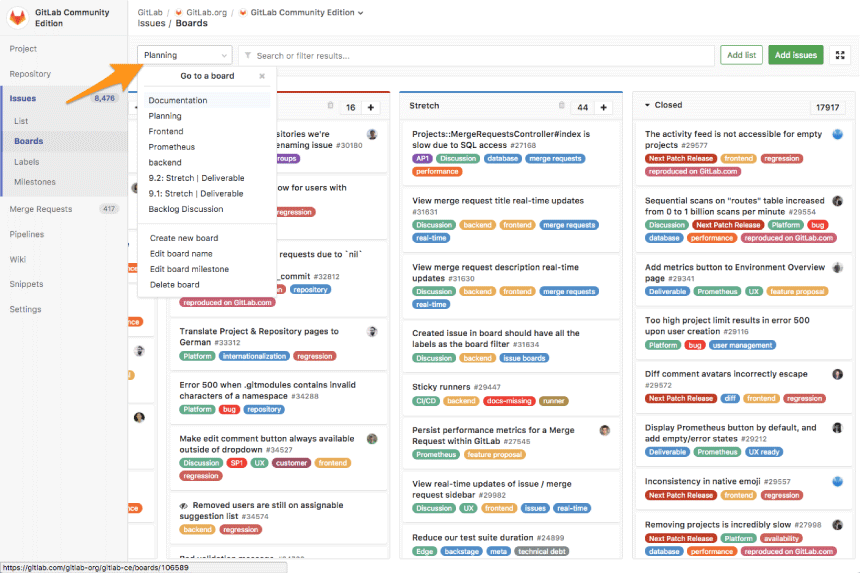
Task: Click the trash icon beside the 16 count
Action: [330, 105]
